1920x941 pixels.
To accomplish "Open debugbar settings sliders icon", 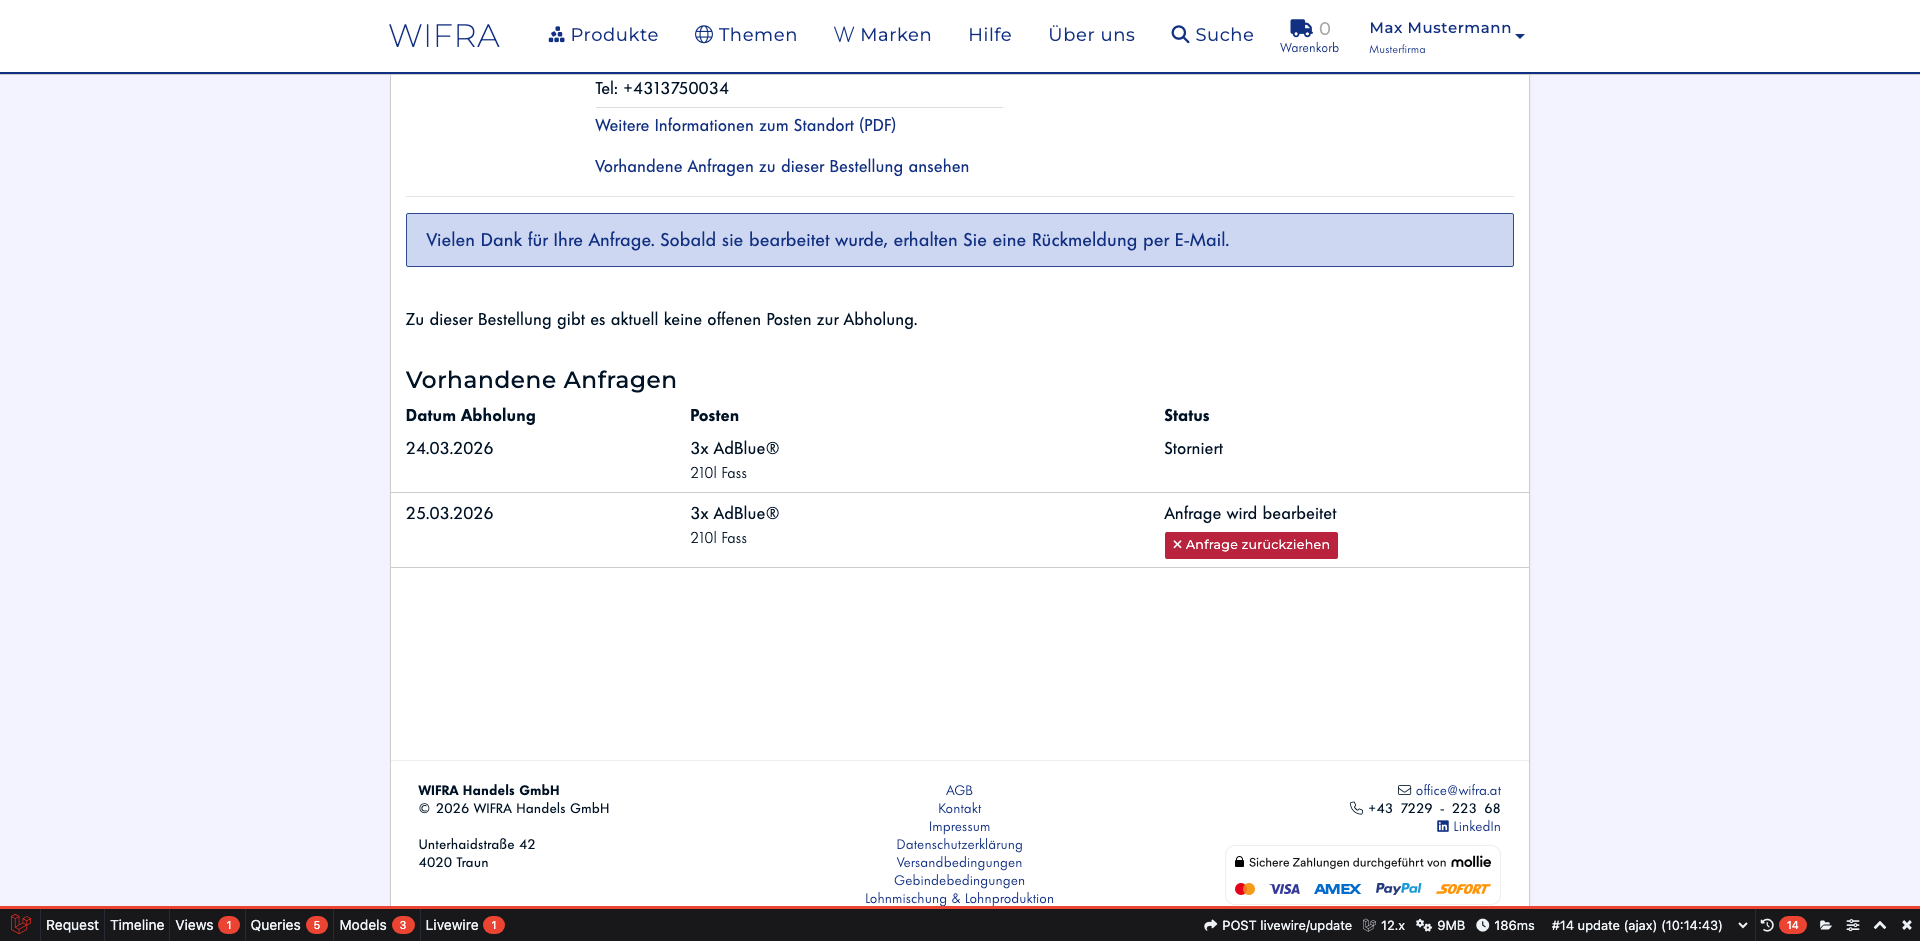I will click(x=1853, y=925).
